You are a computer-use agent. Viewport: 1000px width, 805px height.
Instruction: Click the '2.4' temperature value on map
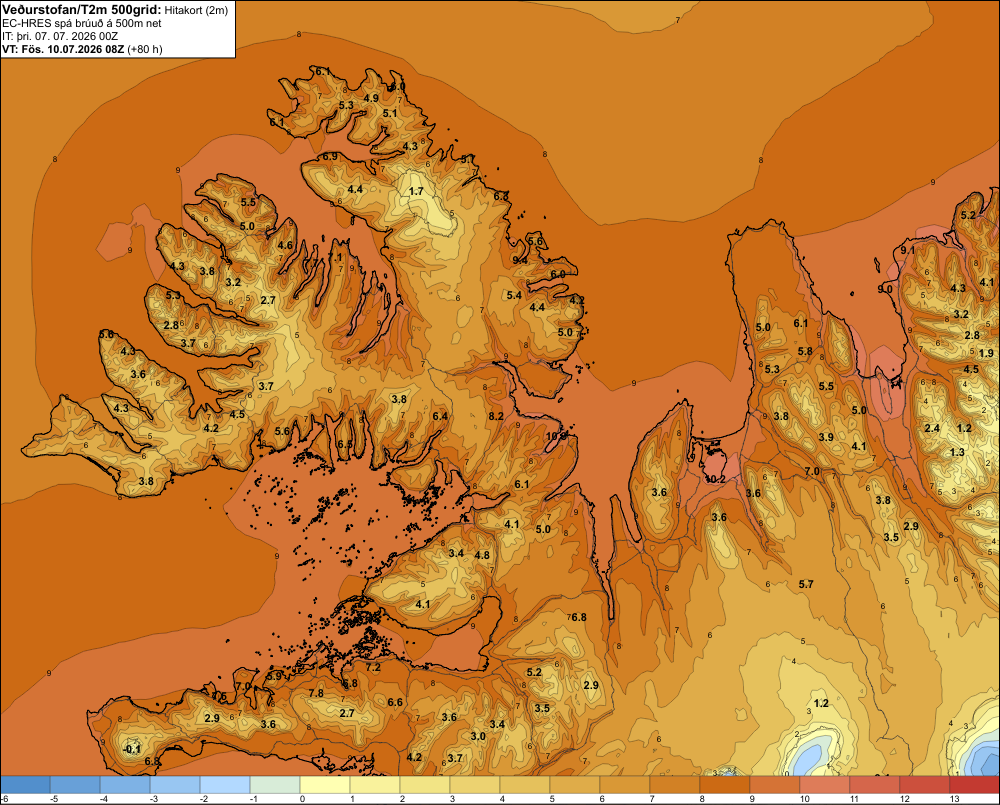coord(932,428)
